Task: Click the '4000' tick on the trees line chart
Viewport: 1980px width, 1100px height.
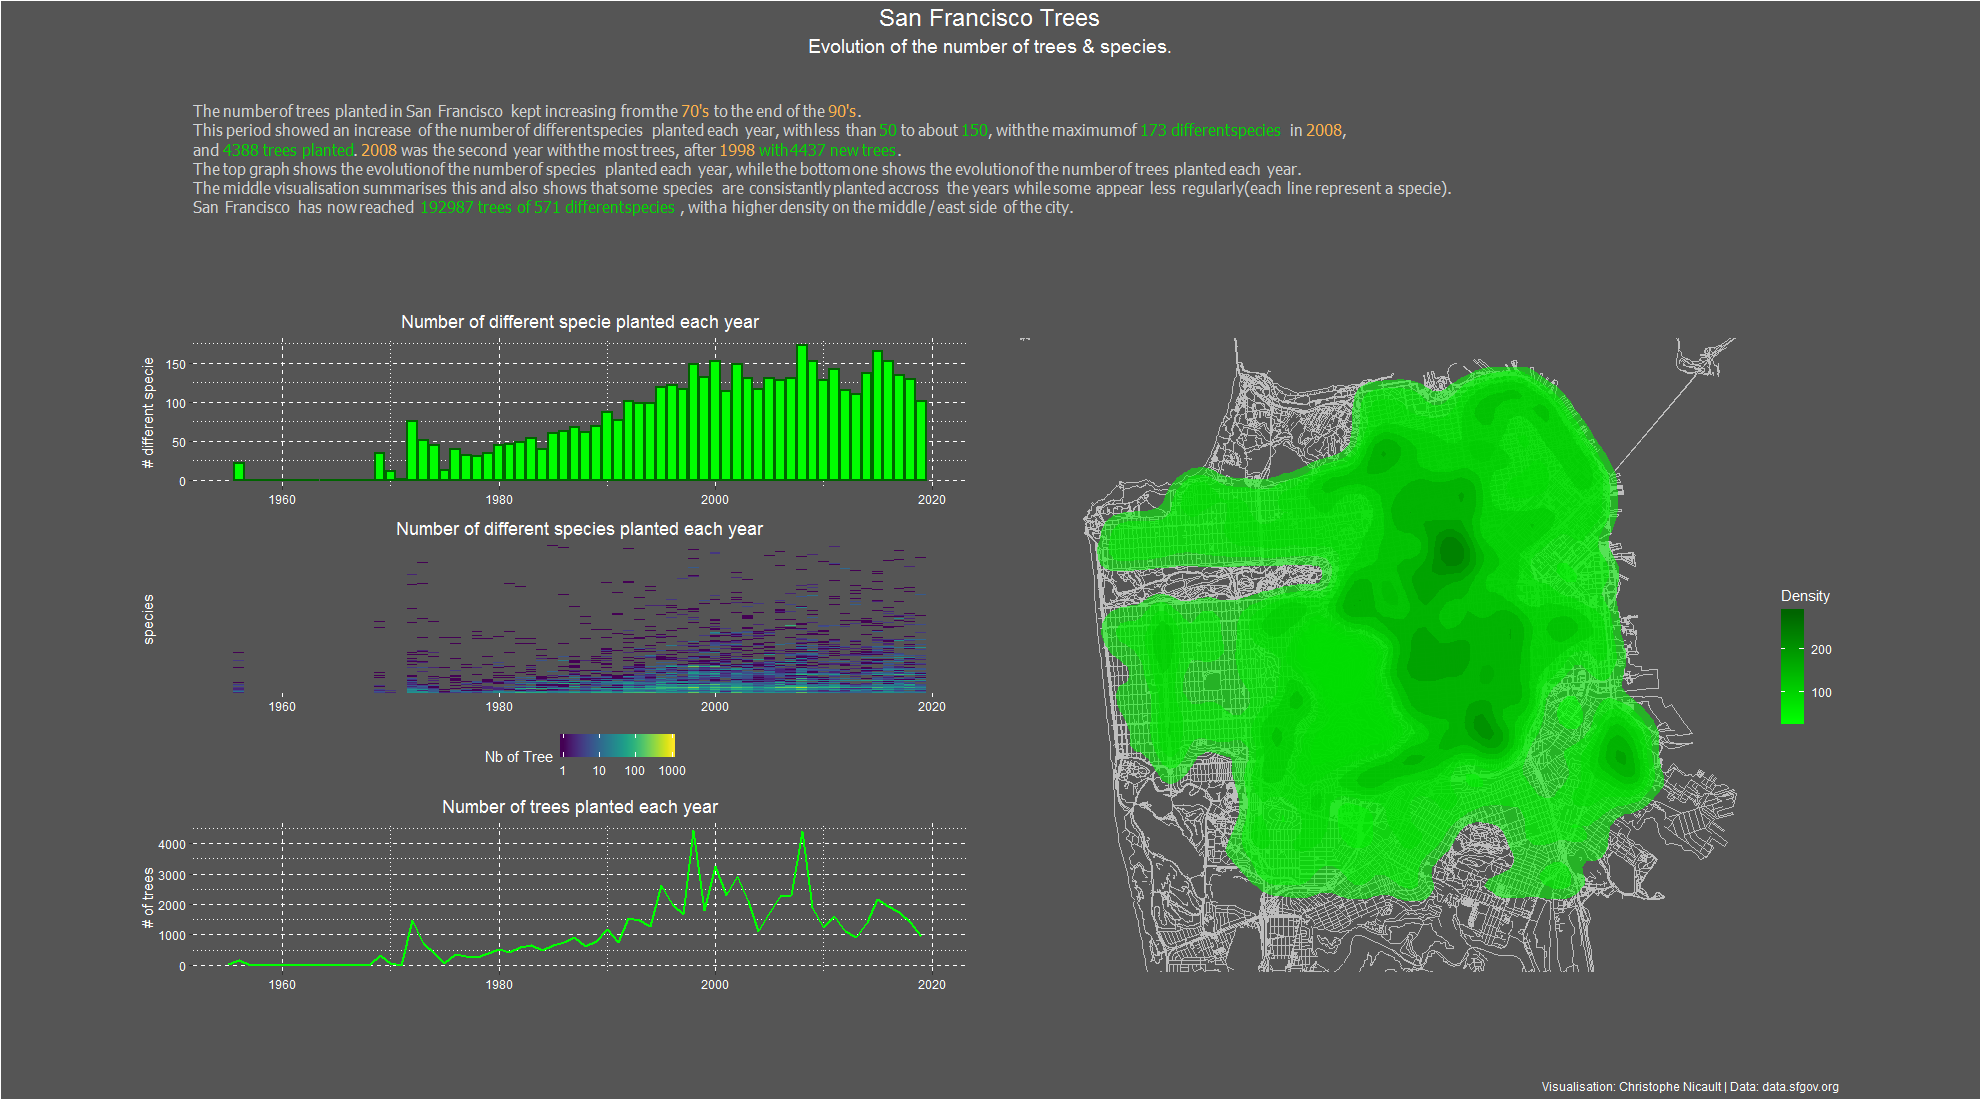Action: coord(172,845)
